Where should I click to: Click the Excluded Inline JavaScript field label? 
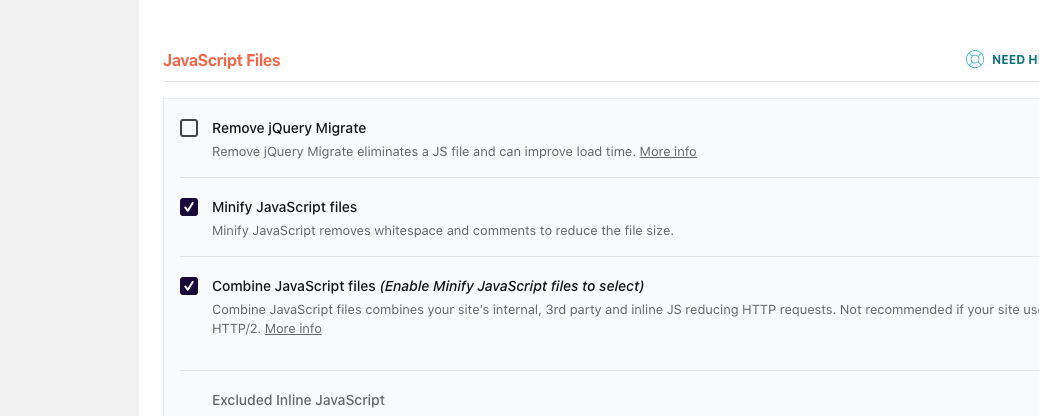[298, 400]
